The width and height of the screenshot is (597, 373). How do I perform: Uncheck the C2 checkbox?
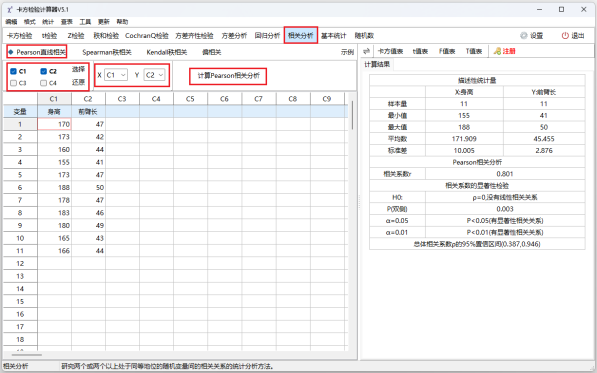(43, 71)
